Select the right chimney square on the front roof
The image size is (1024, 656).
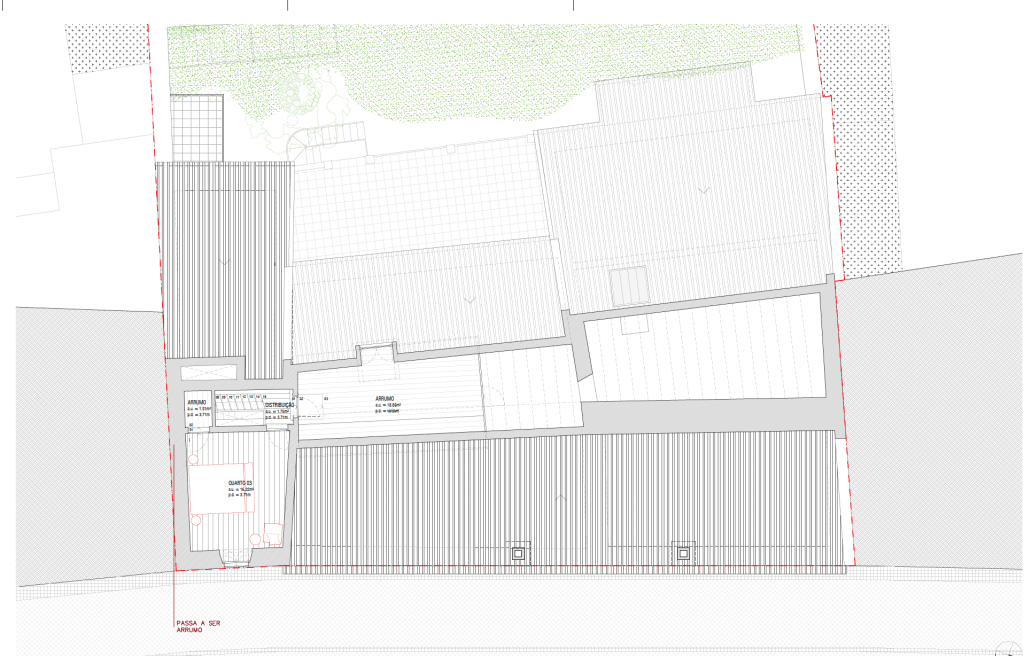click(x=685, y=552)
